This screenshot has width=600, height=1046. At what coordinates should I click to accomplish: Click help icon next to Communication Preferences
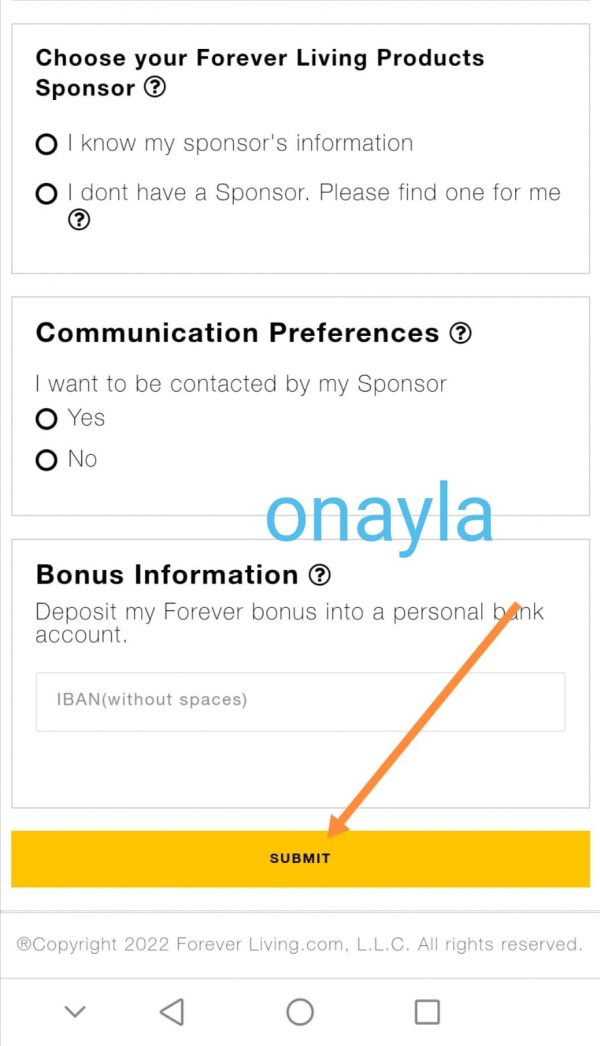[x=460, y=333]
